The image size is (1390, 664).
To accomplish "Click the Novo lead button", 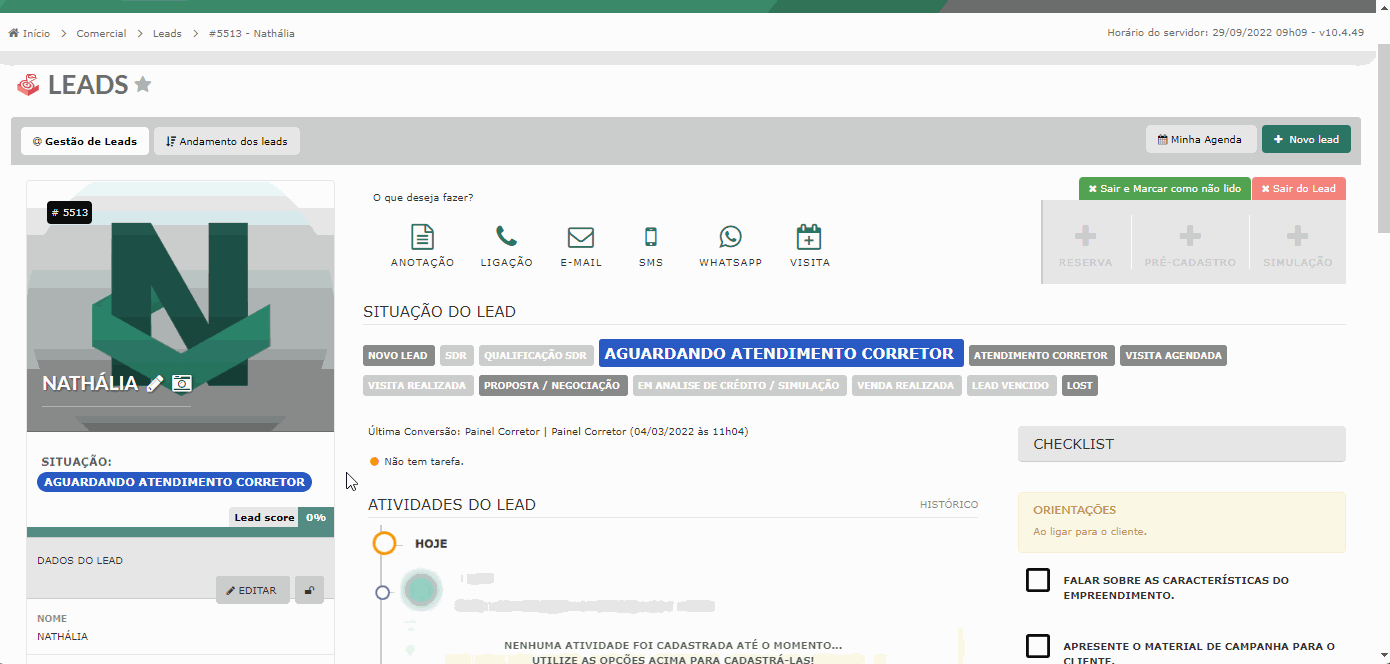I will (1306, 139).
